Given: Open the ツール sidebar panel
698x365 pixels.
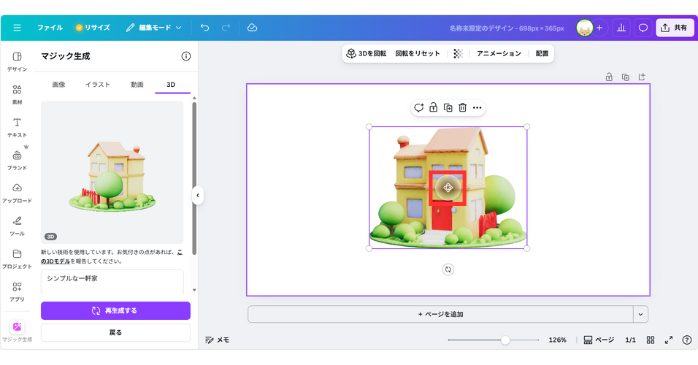Looking at the screenshot, I should (17, 226).
